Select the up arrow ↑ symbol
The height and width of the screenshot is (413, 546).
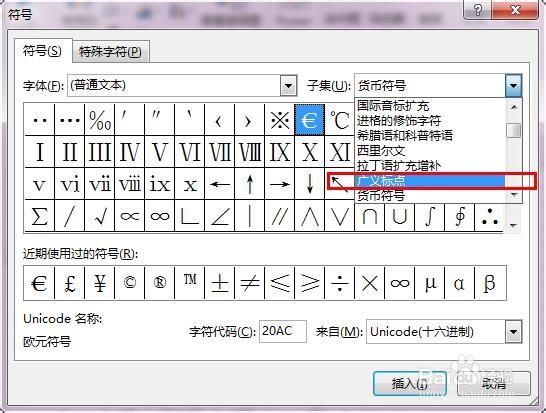[250, 184]
